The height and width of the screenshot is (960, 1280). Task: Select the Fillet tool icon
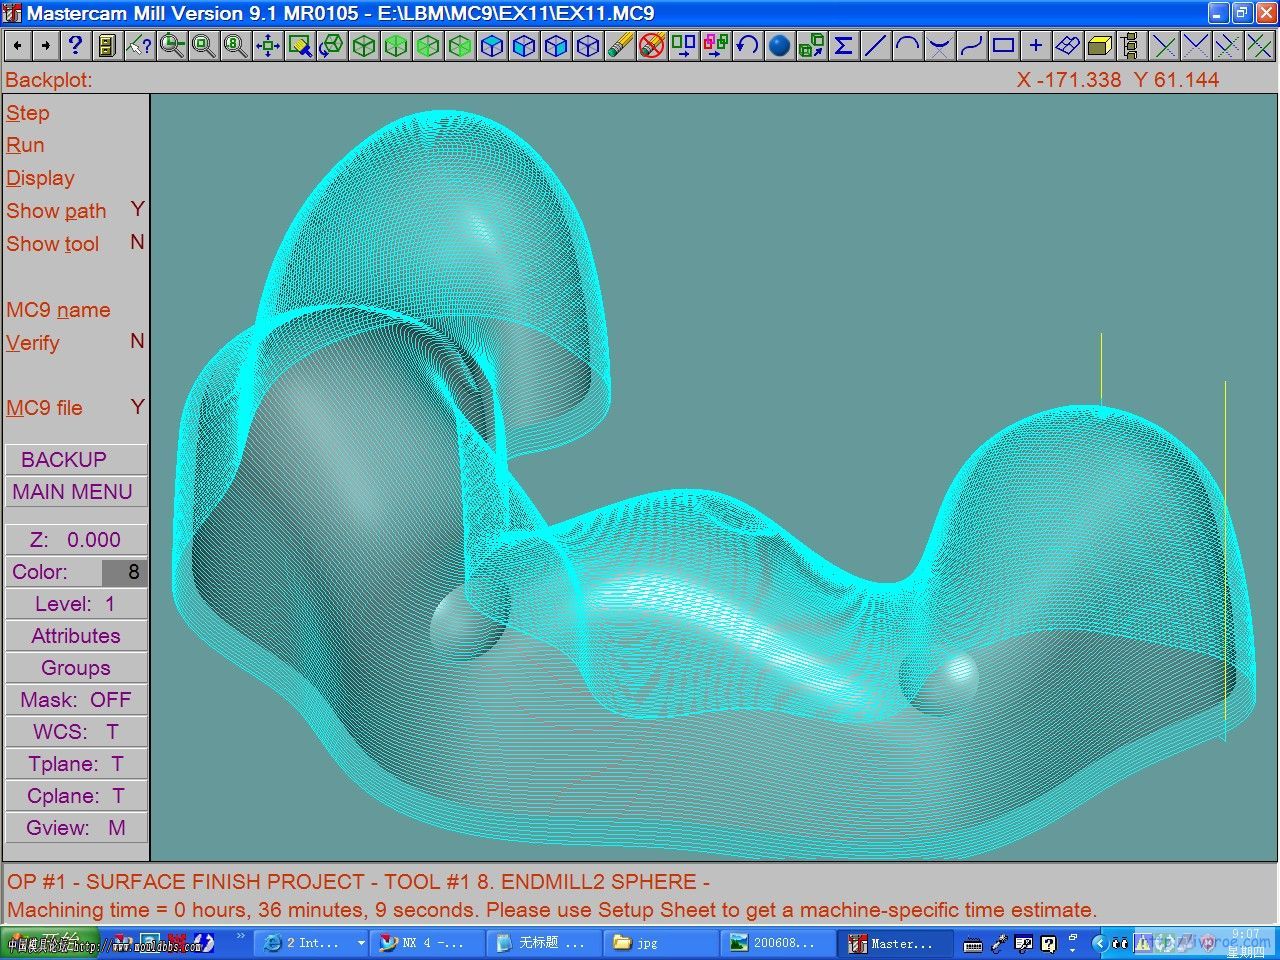click(939, 46)
